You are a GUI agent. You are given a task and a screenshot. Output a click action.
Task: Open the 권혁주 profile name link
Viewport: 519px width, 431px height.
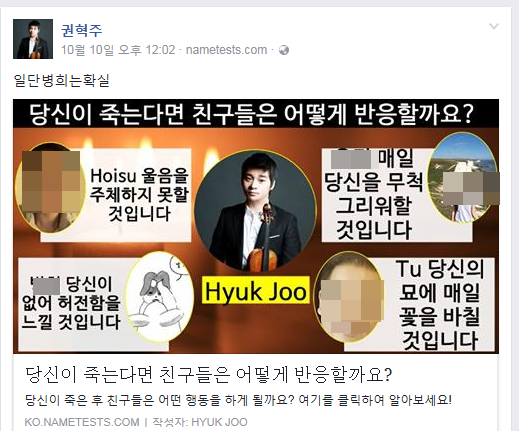(82, 30)
